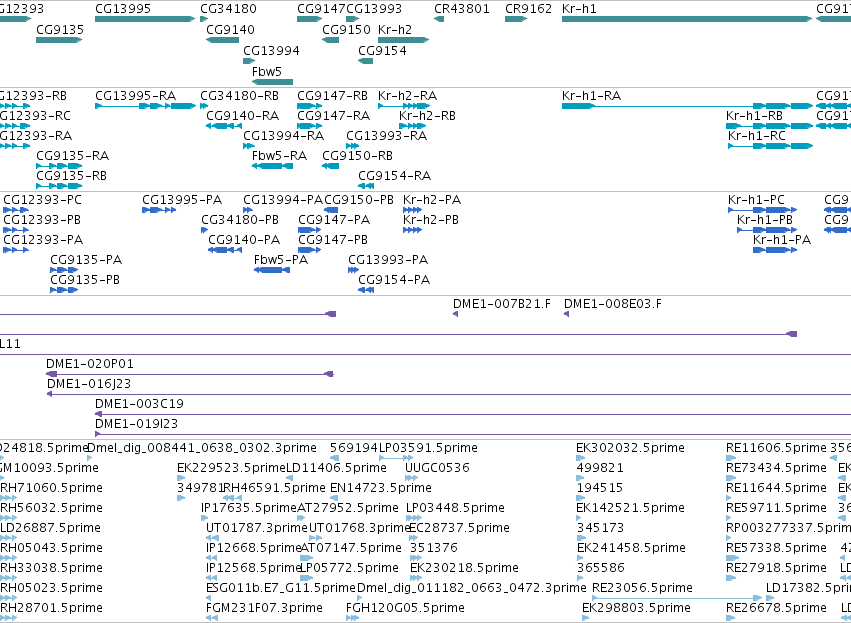Click the LP03591.5prime EST label
The height and width of the screenshot is (623, 851).
point(428,448)
